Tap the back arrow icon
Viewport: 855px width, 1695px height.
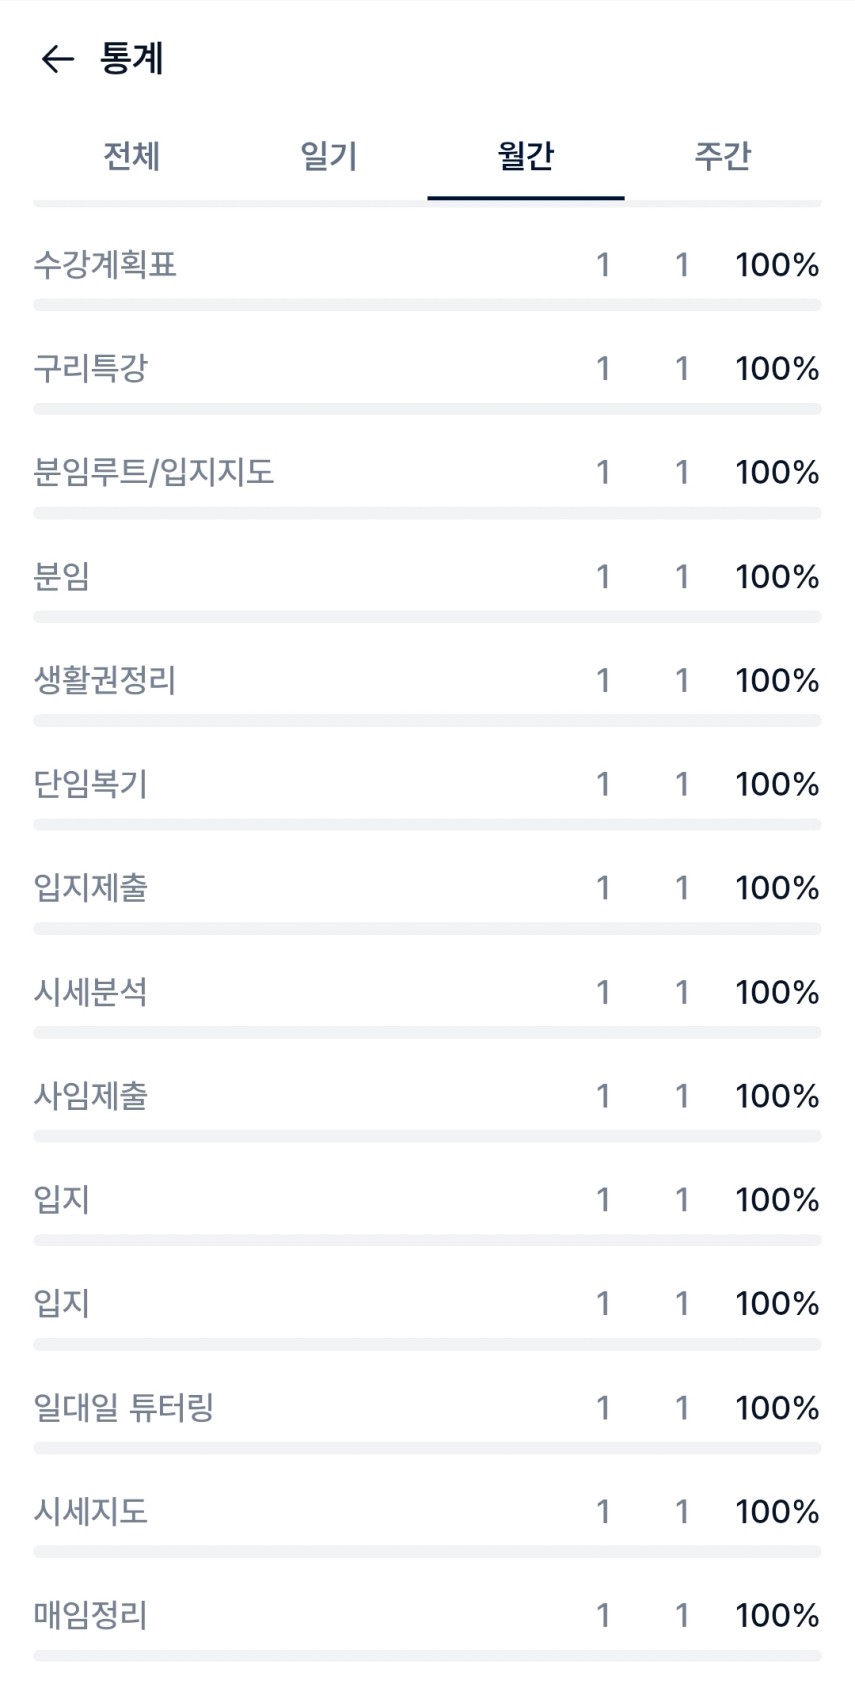click(57, 59)
